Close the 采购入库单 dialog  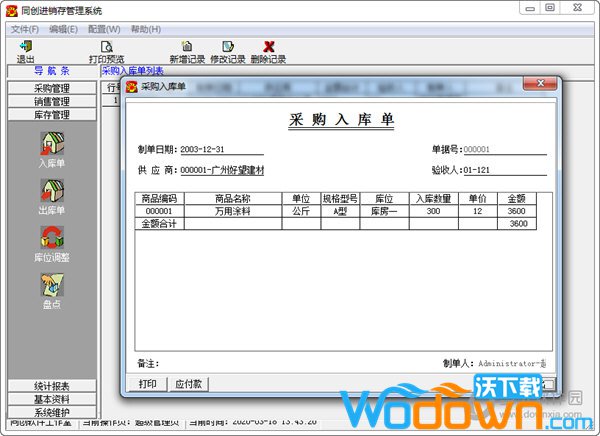(540, 83)
